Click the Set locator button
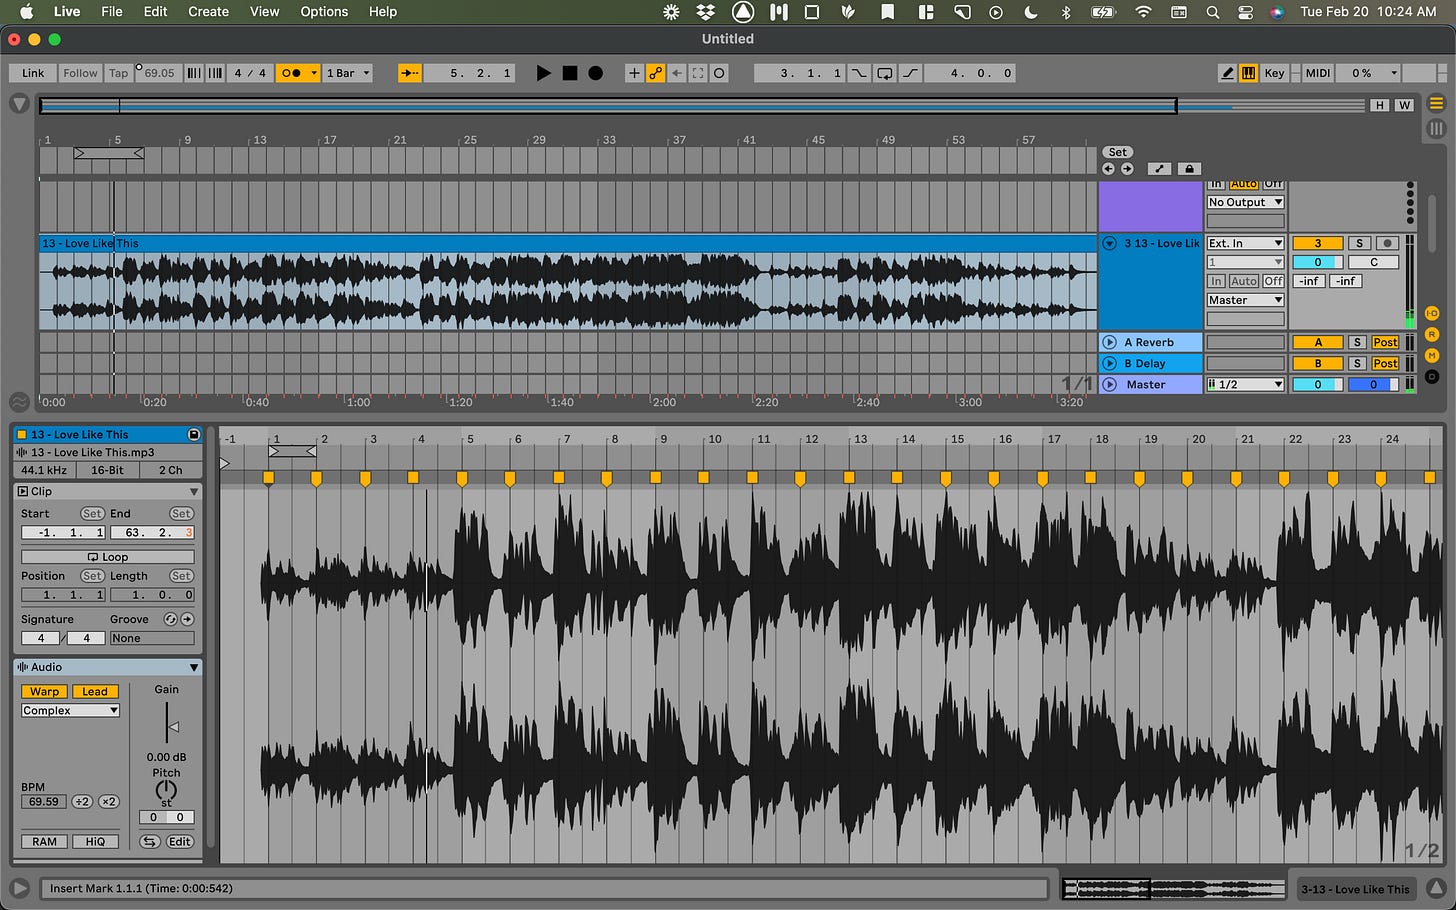 tap(1117, 152)
